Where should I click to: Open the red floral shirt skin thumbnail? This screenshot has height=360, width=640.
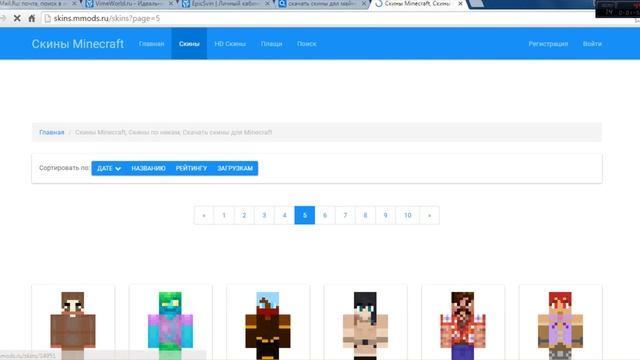coord(463,325)
